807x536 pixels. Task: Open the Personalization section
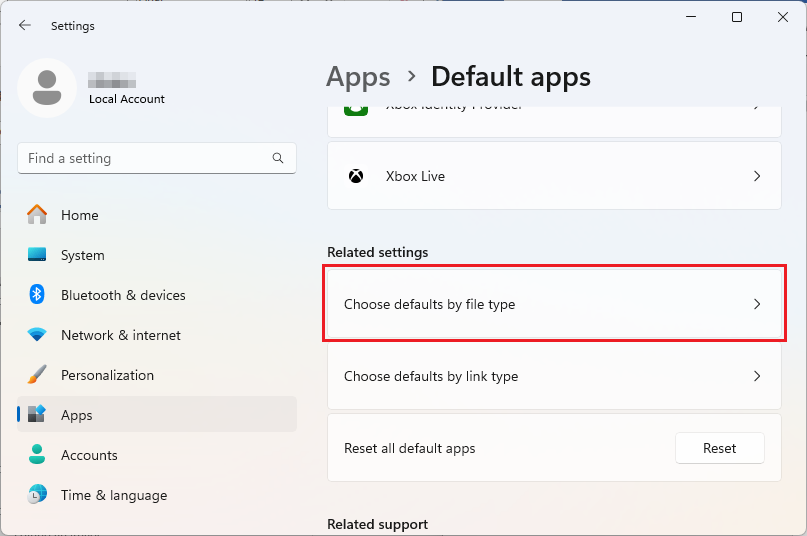click(157, 375)
